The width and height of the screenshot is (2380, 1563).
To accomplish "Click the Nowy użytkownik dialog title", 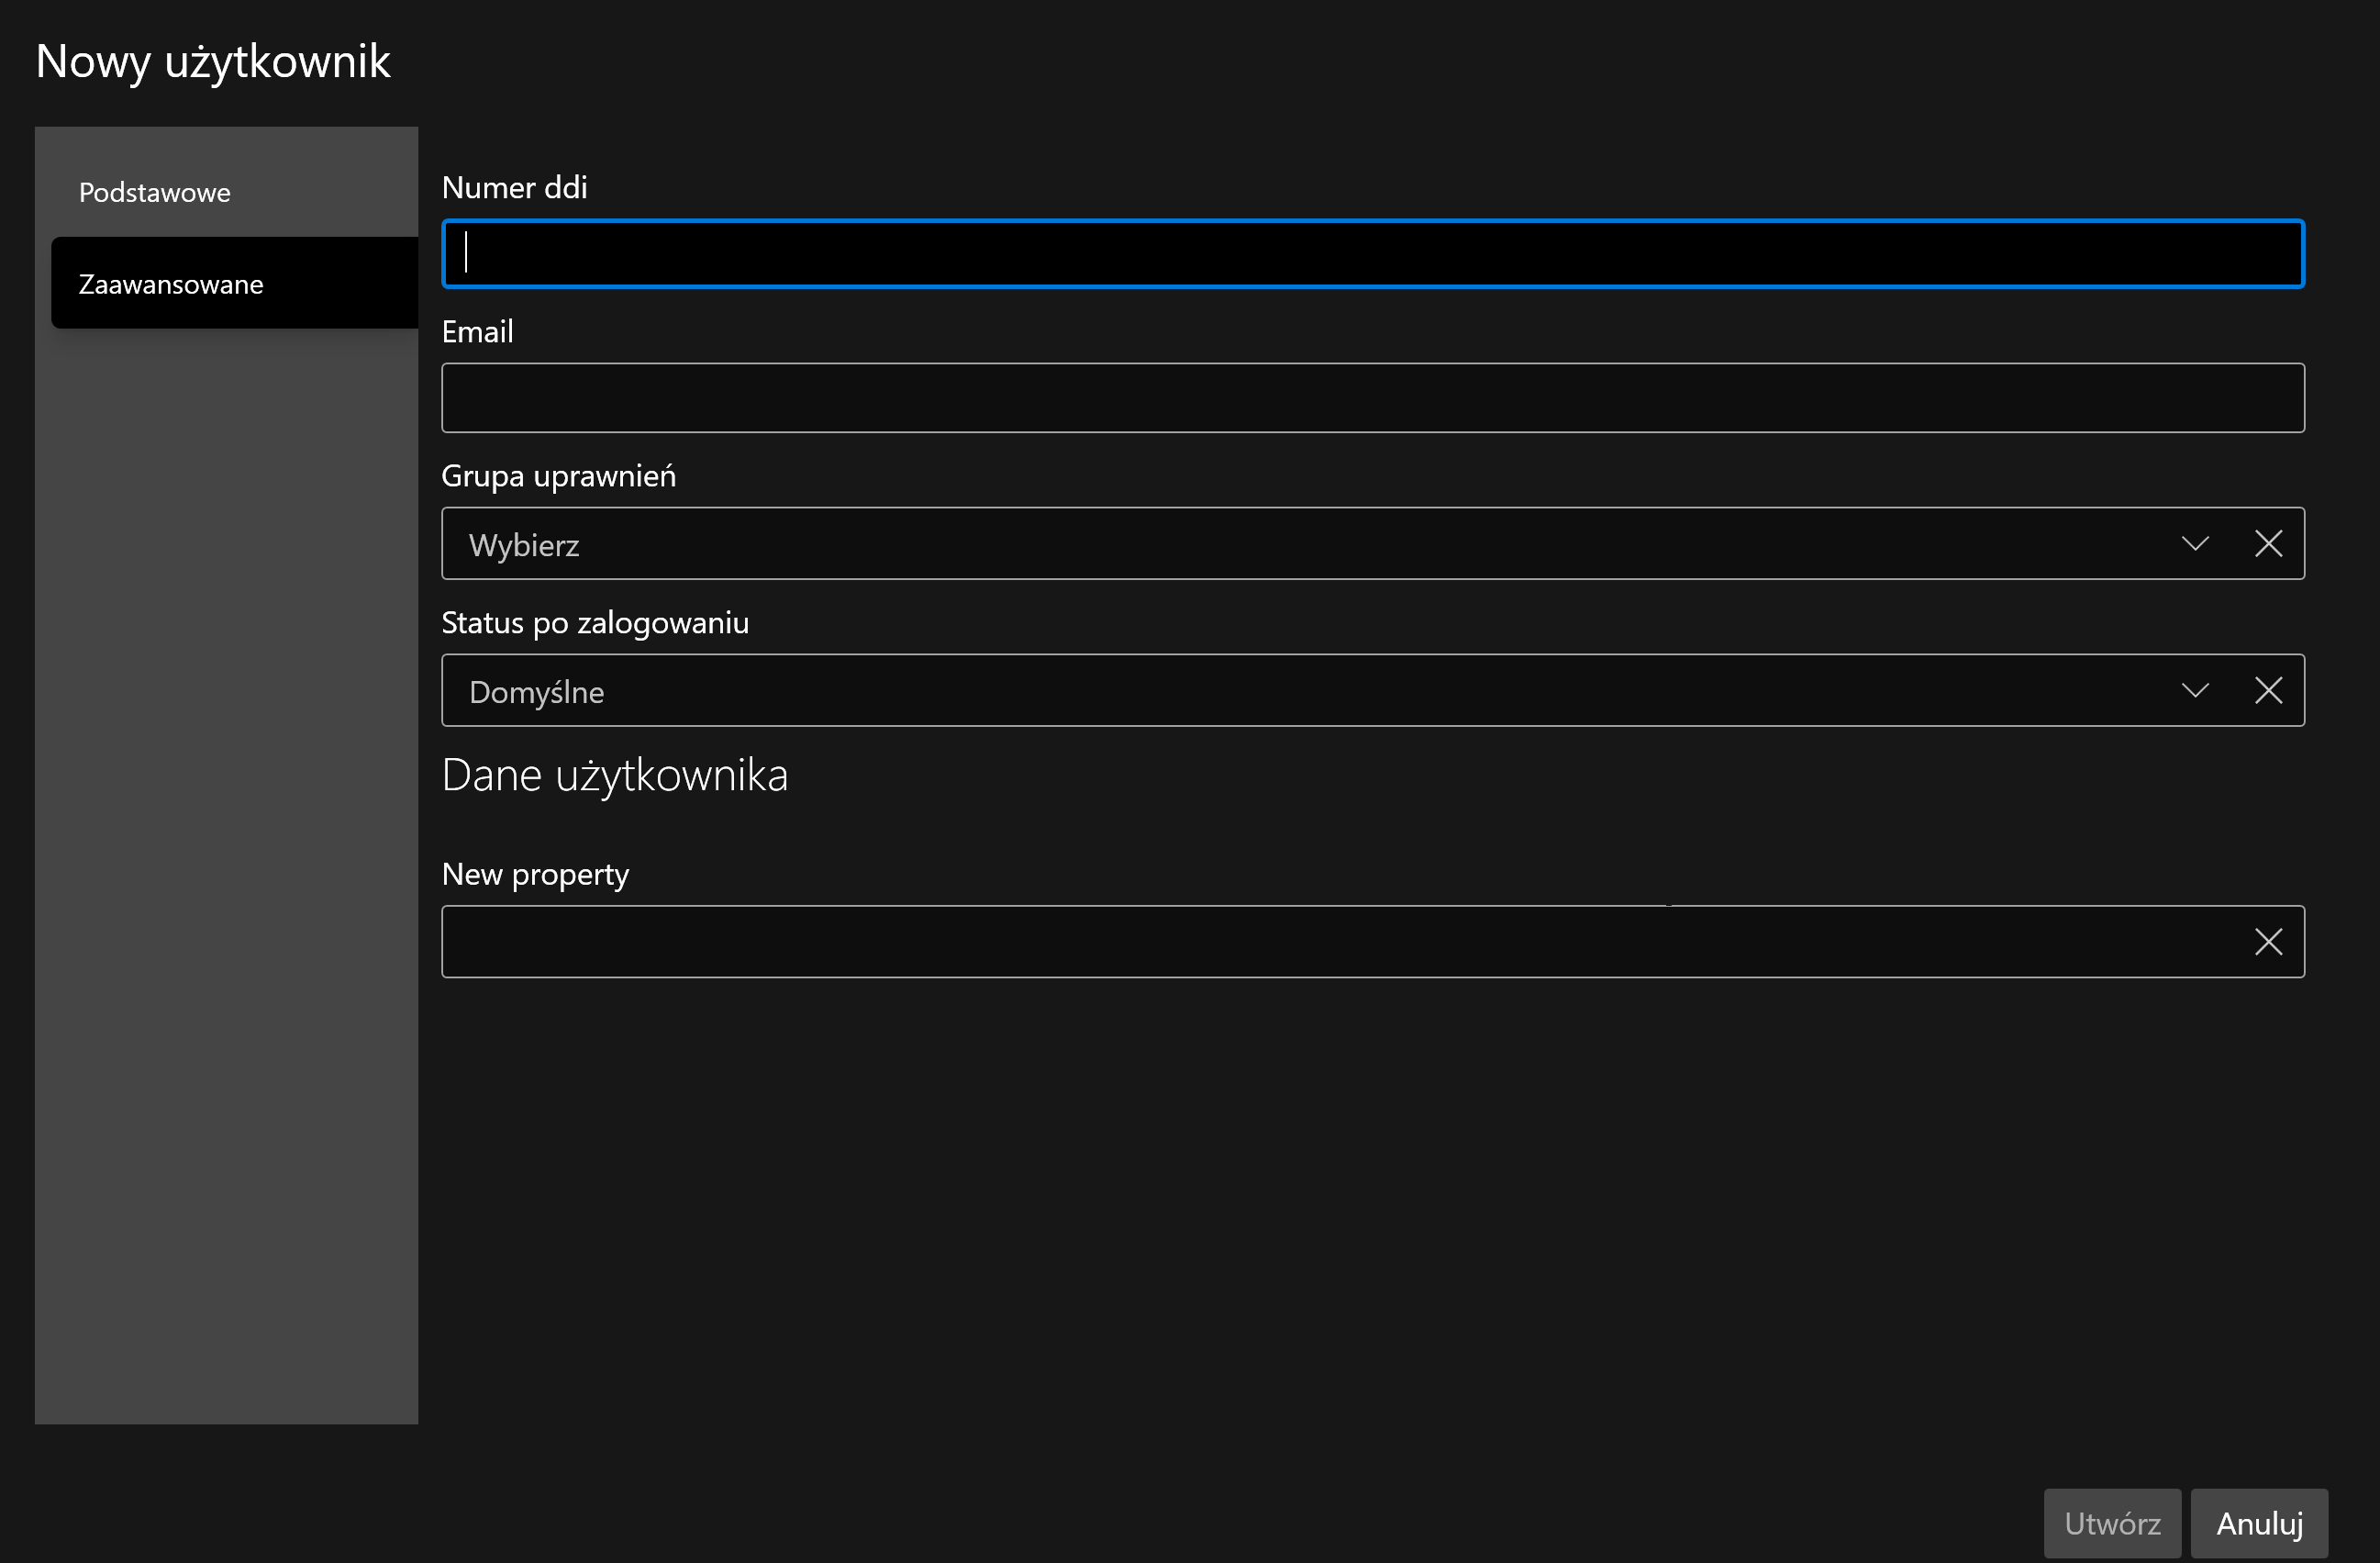I will [x=212, y=62].
